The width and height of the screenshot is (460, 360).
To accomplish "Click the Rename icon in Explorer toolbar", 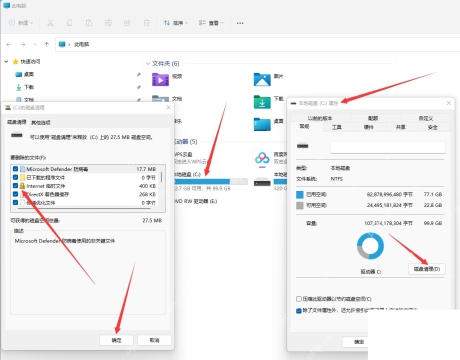I will 108,23.
